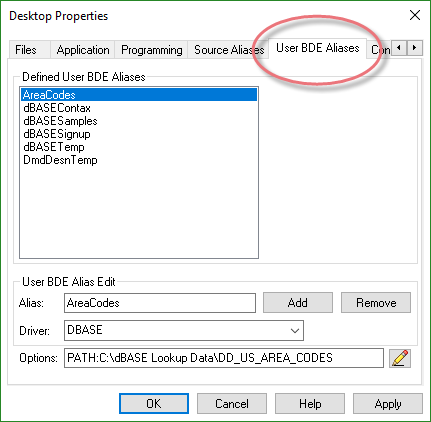Image resolution: width=431 pixels, height=422 pixels.
Task: Remove the selected alias
Action: (x=376, y=303)
